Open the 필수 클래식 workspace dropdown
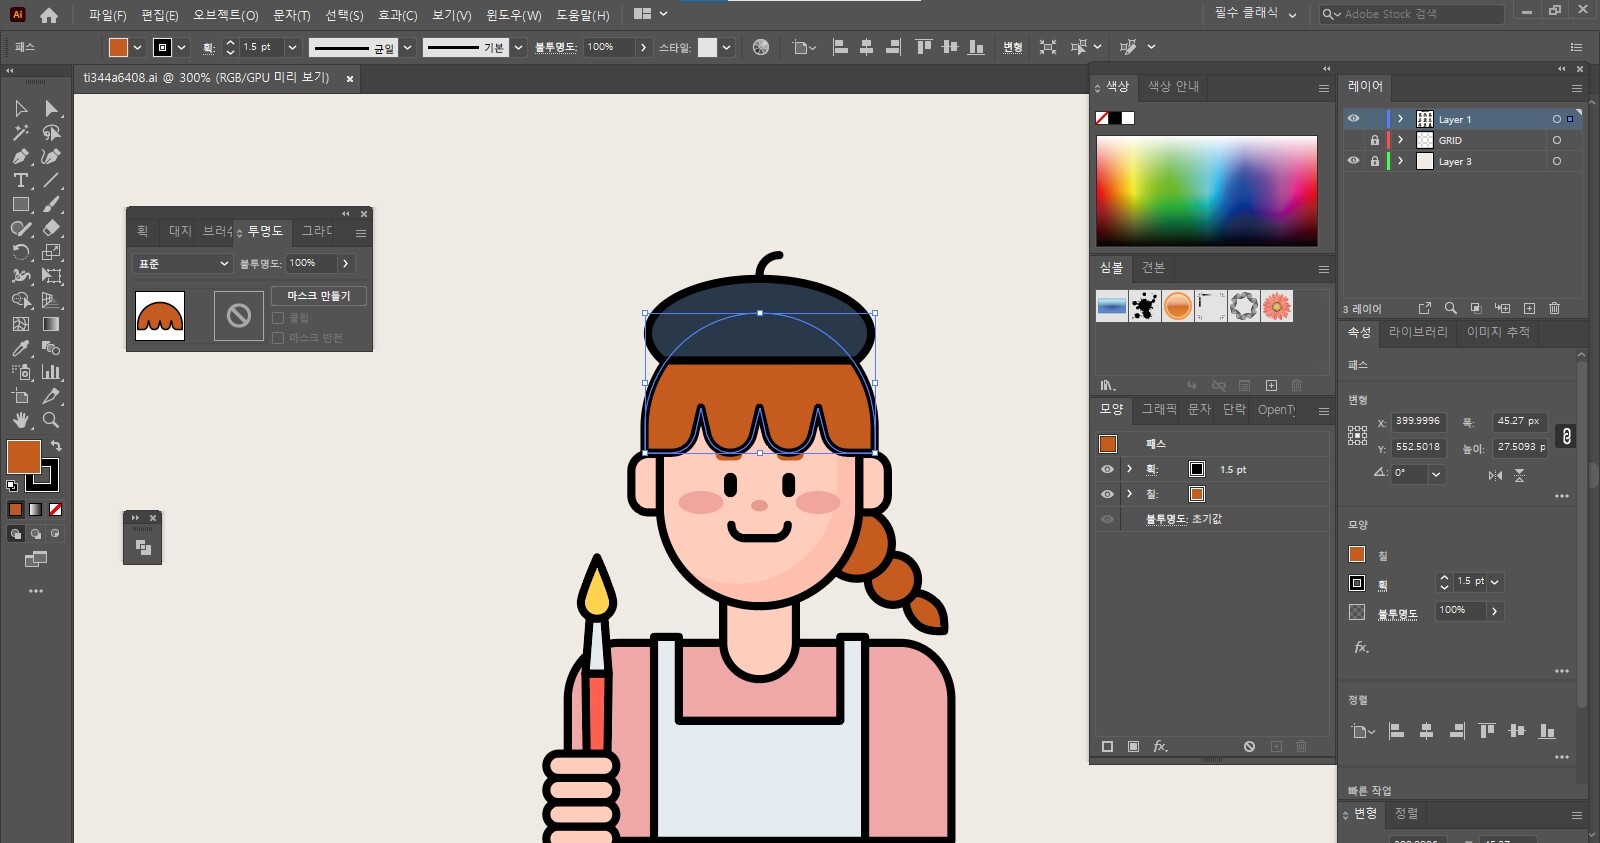Viewport: 1600px width, 843px height. tap(1255, 14)
